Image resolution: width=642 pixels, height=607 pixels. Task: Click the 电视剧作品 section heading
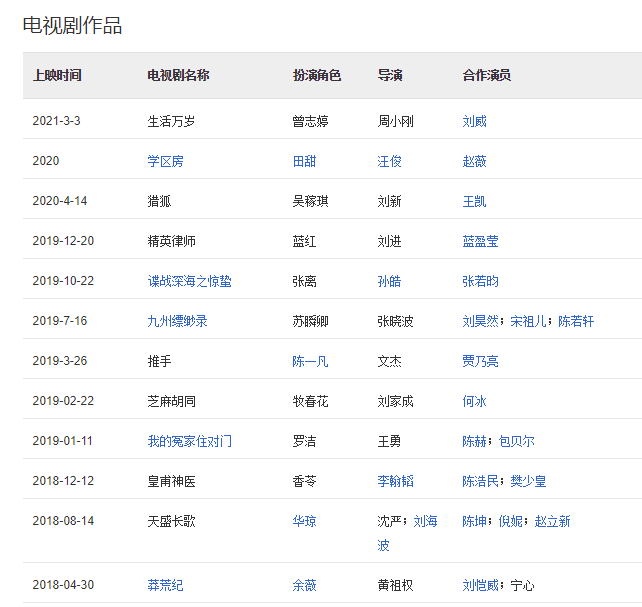[x=72, y=25]
